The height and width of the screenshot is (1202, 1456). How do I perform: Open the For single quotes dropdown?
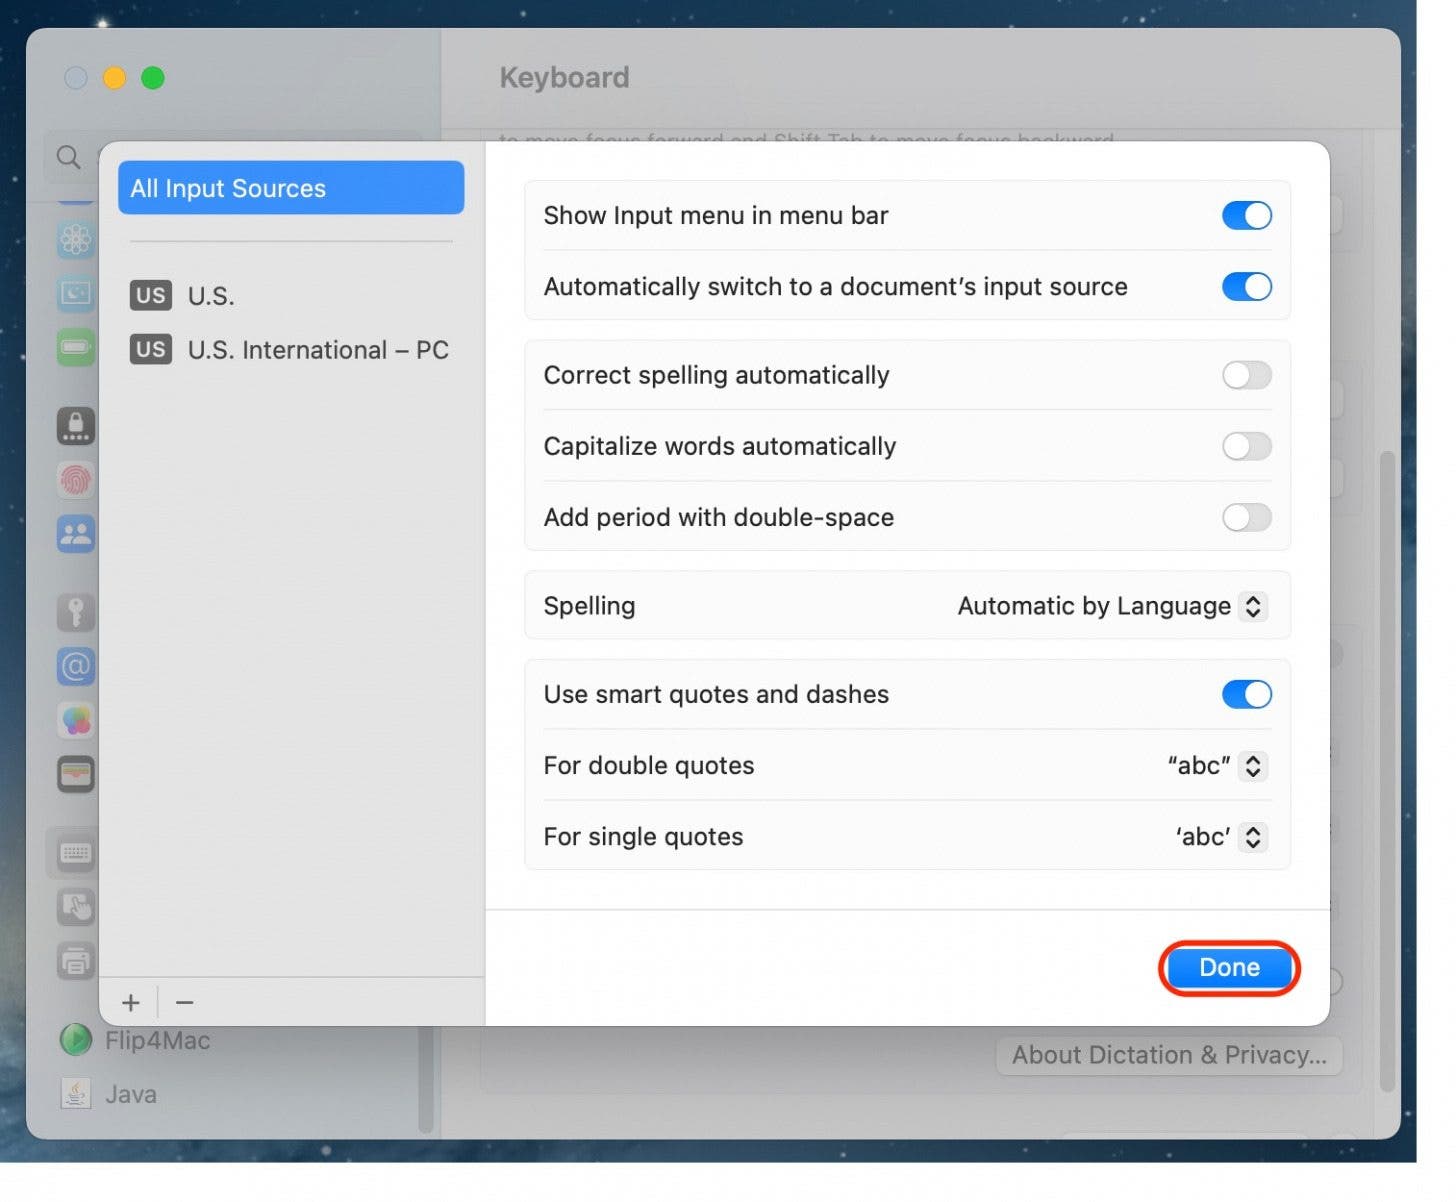(1221, 837)
